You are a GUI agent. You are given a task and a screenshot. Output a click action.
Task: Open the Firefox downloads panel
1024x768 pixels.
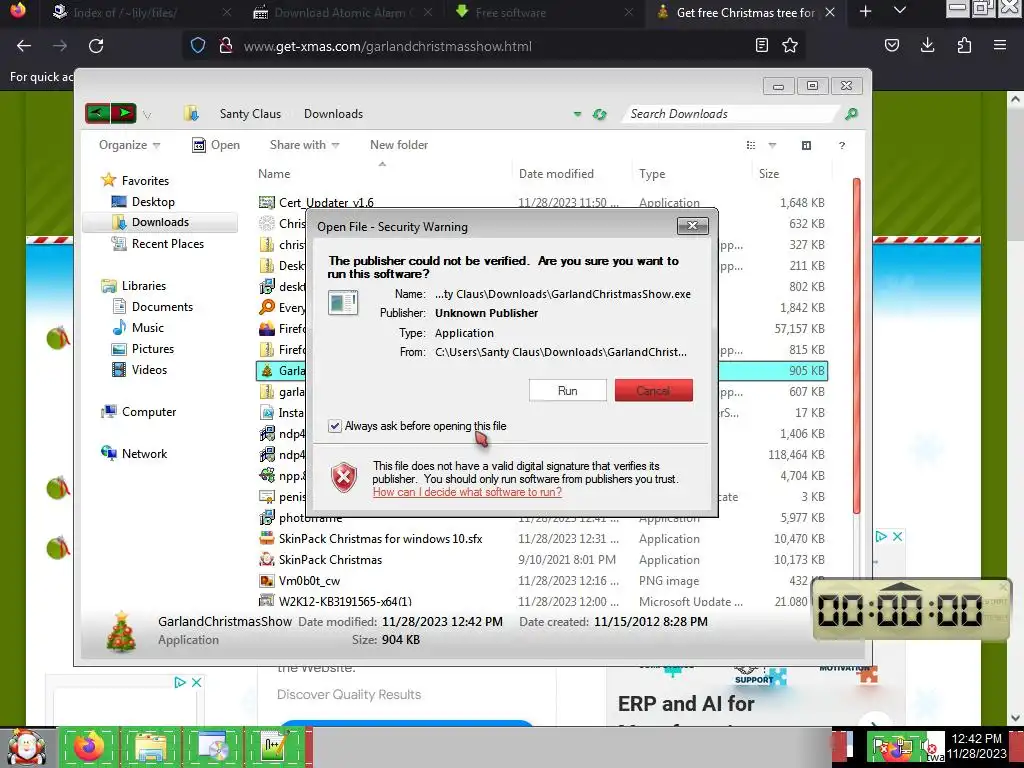pyautogui.click(x=927, y=45)
